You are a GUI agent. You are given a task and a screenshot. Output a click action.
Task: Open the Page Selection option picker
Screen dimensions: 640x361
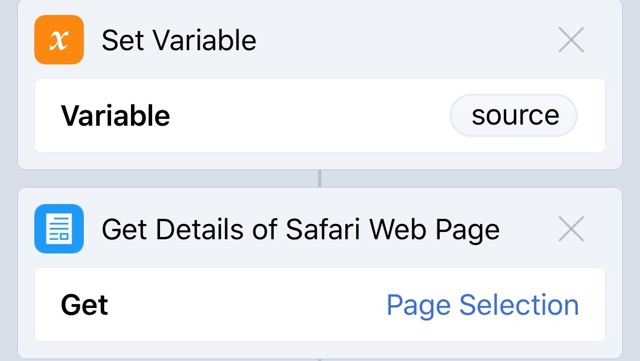(482, 305)
